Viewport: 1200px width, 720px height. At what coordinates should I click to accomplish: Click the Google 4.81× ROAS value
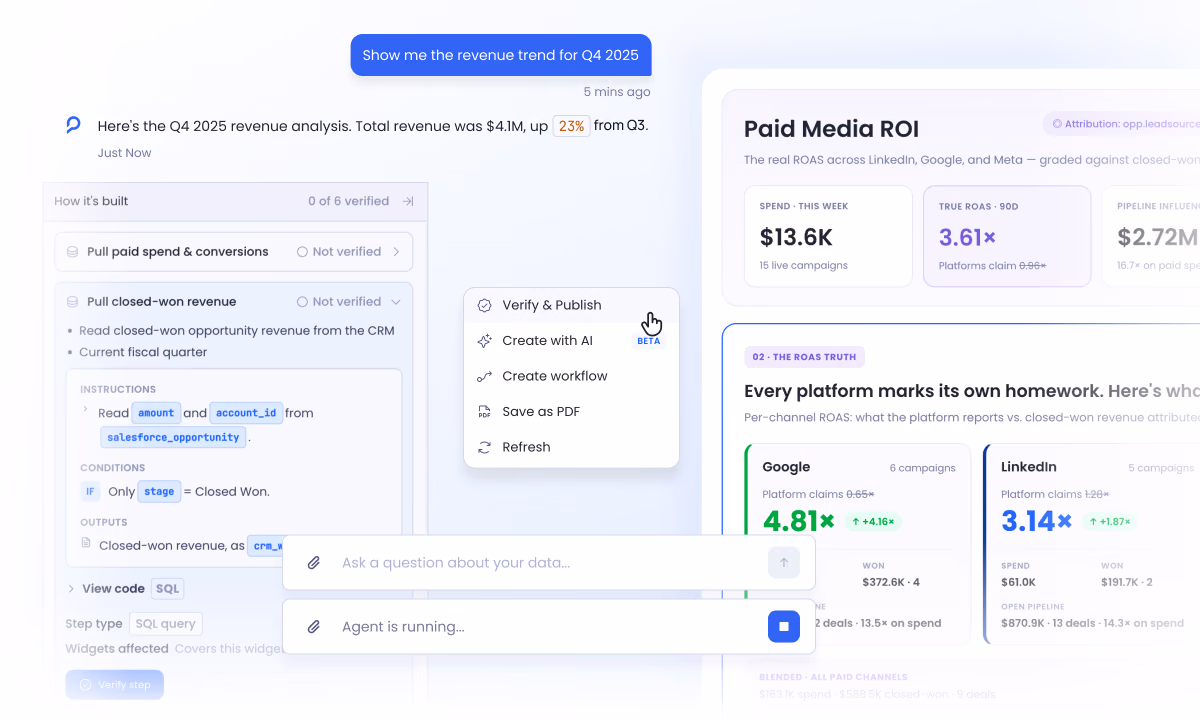[798, 521]
